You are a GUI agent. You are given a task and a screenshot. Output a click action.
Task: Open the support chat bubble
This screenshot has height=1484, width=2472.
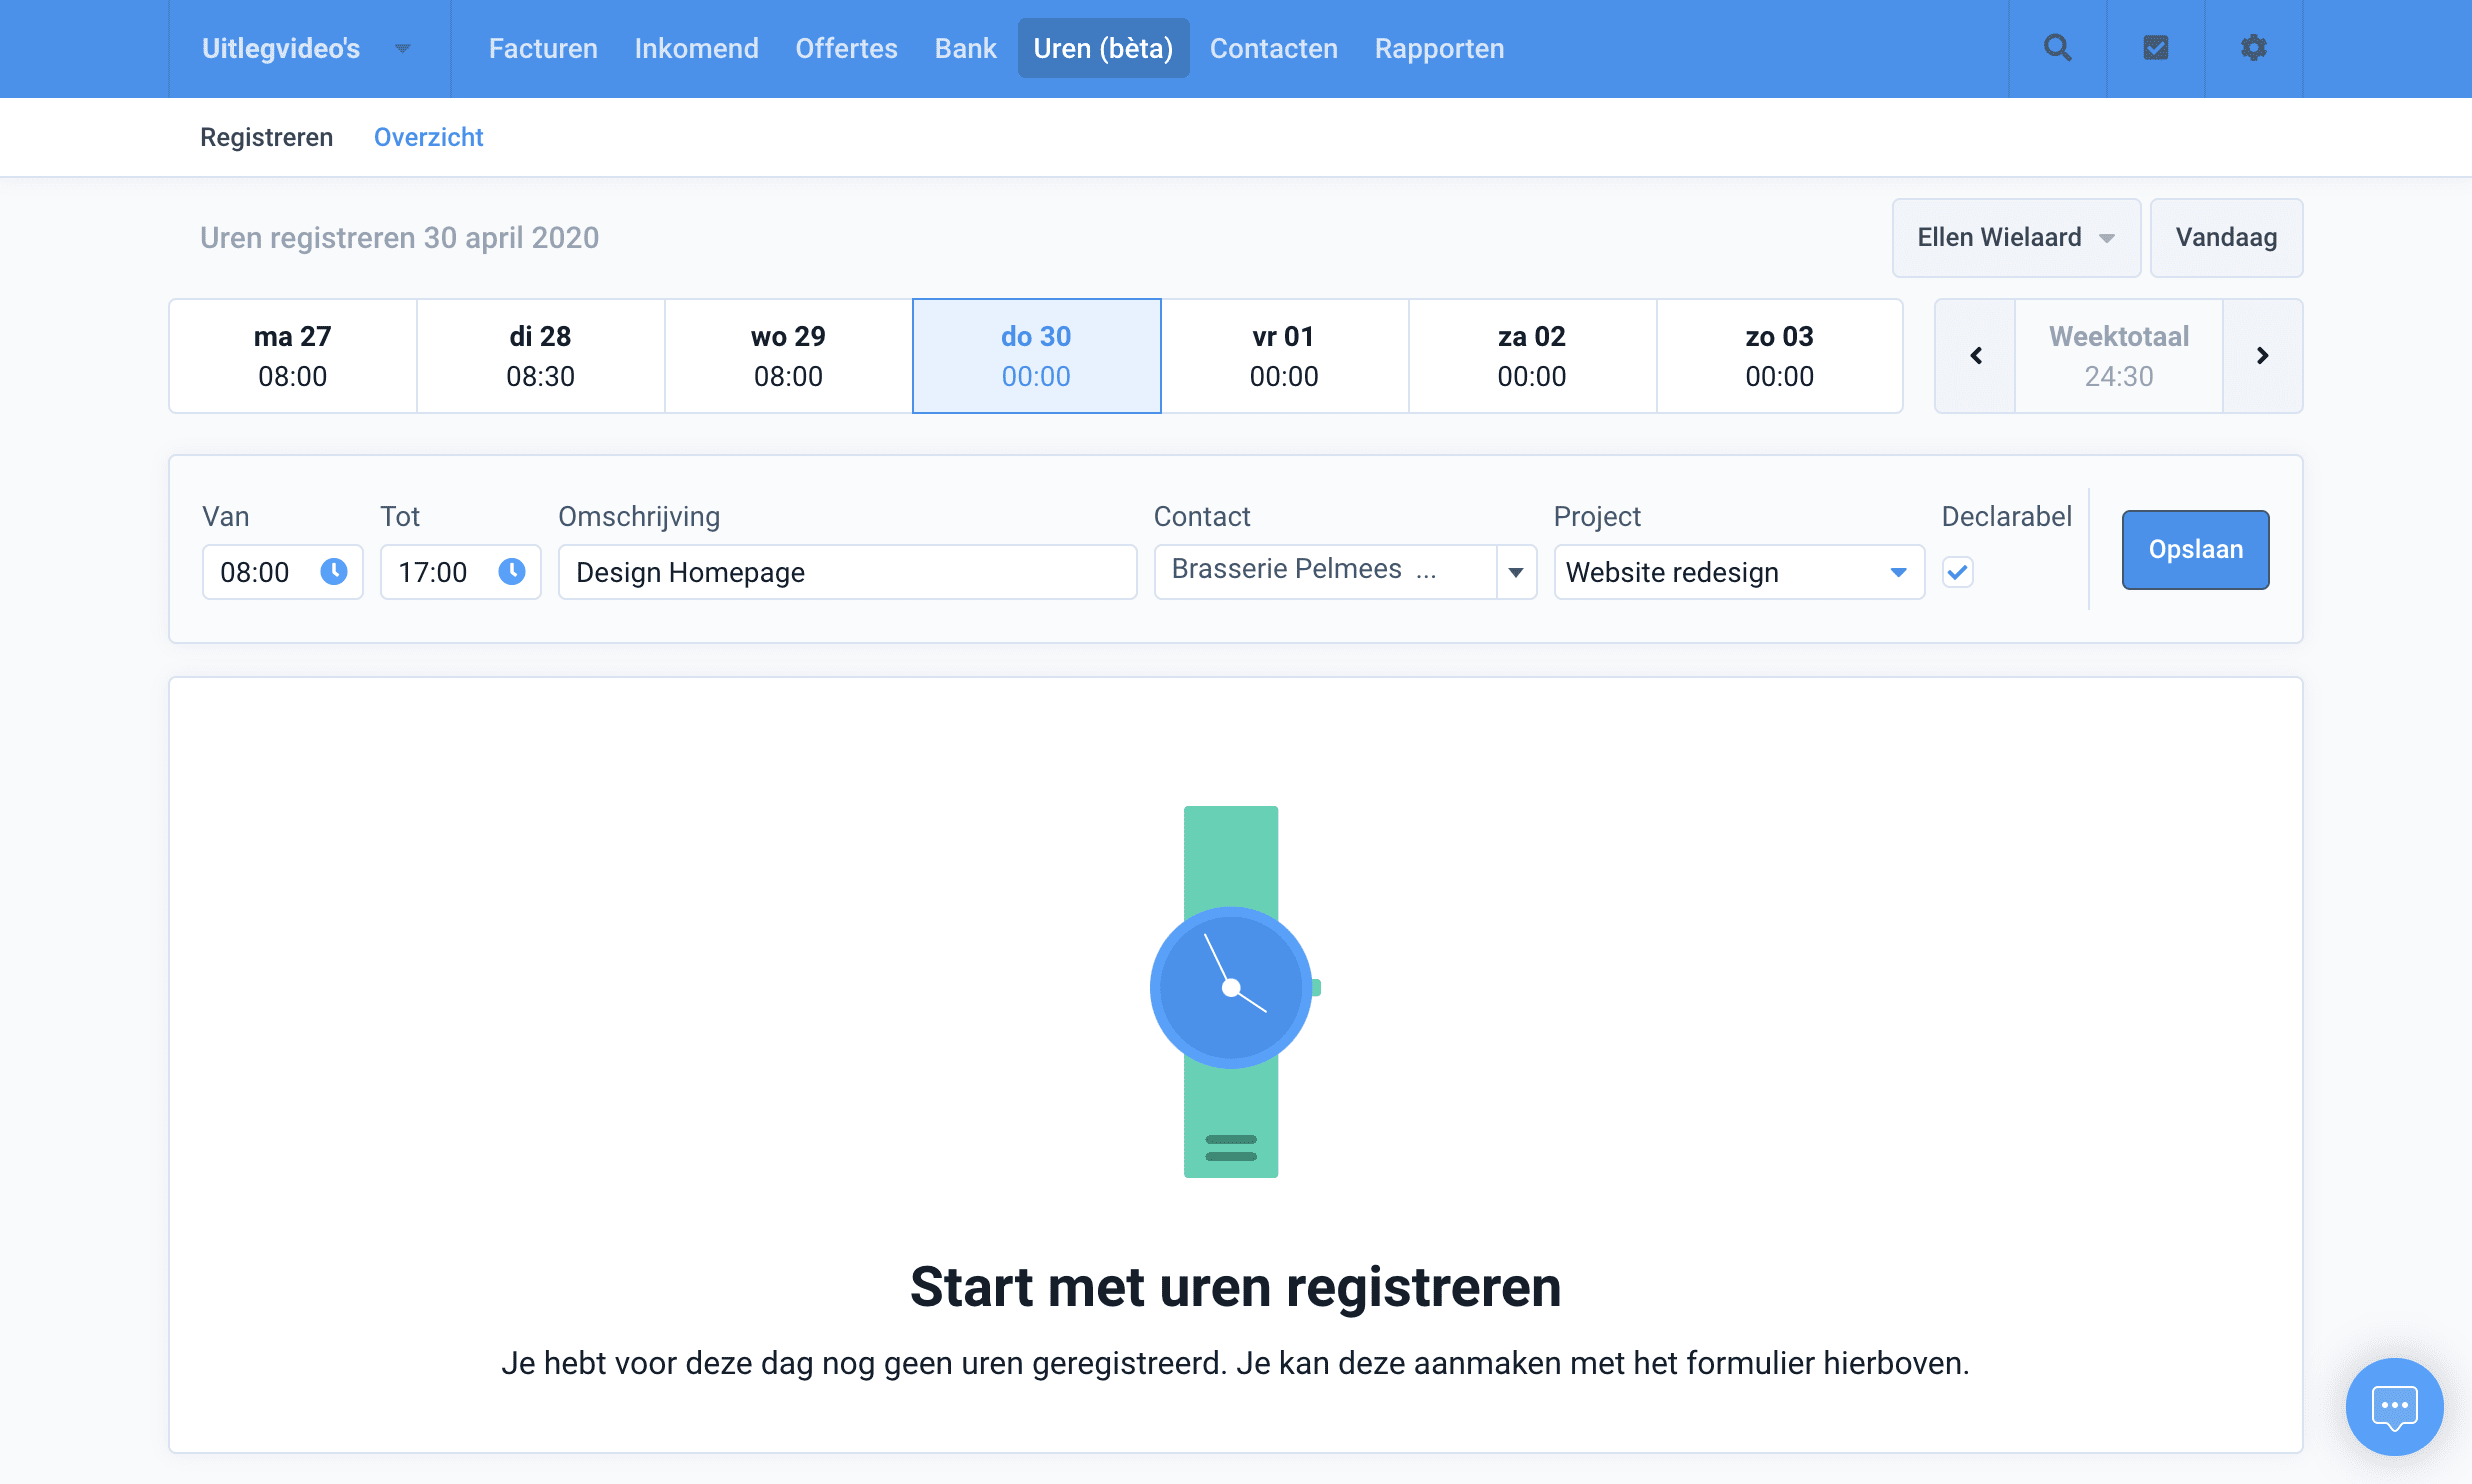point(2394,1407)
